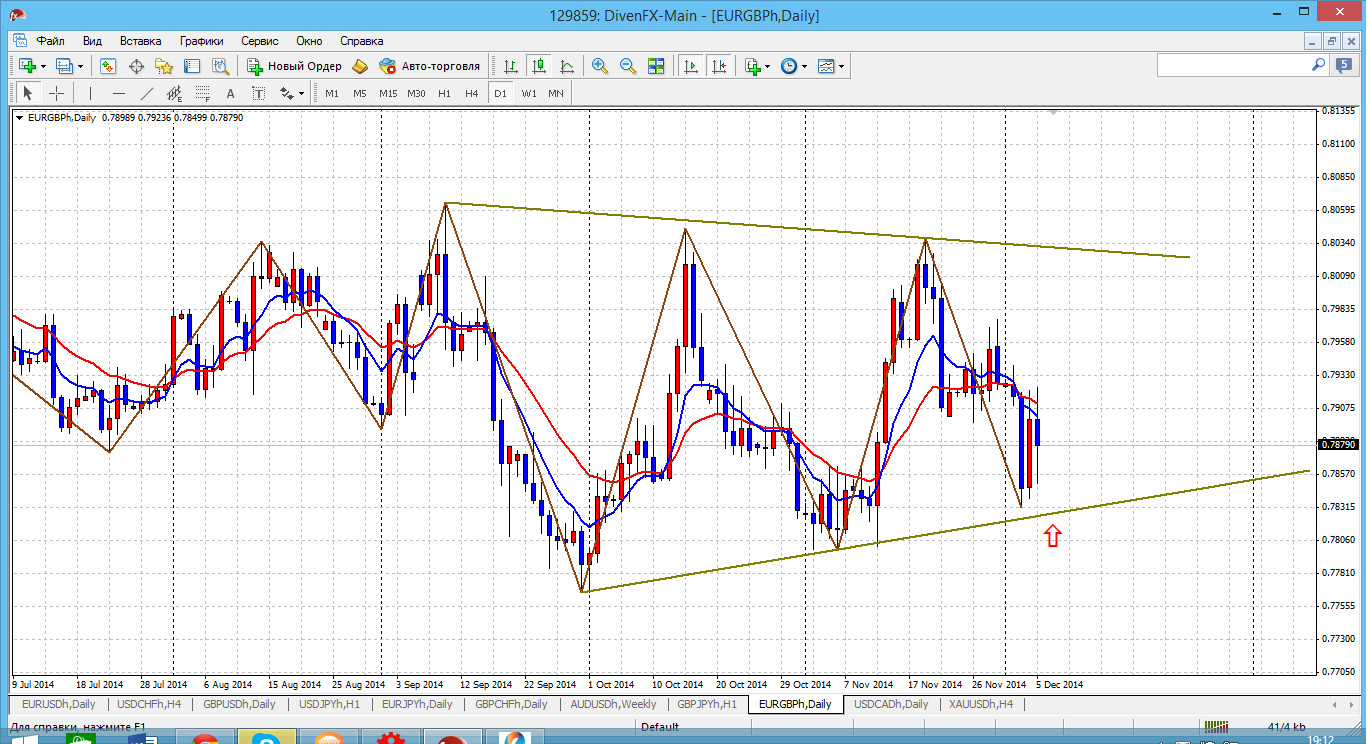
Task: Pick the trendline drawing tool
Action: (x=147, y=93)
